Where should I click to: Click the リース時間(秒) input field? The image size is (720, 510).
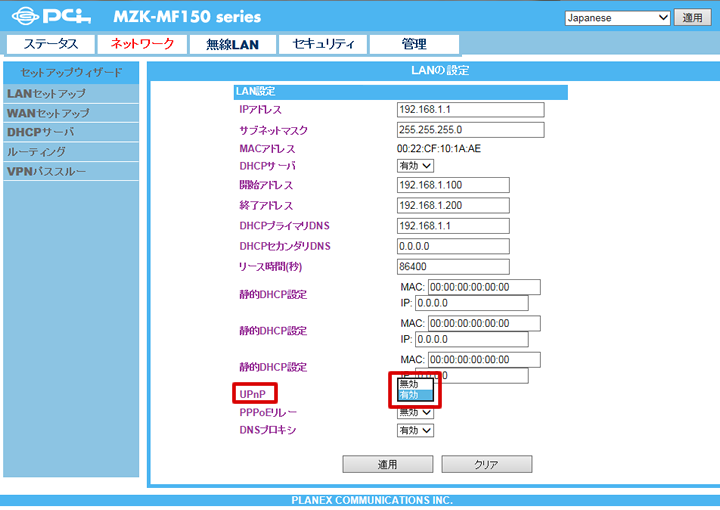coord(453,267)
